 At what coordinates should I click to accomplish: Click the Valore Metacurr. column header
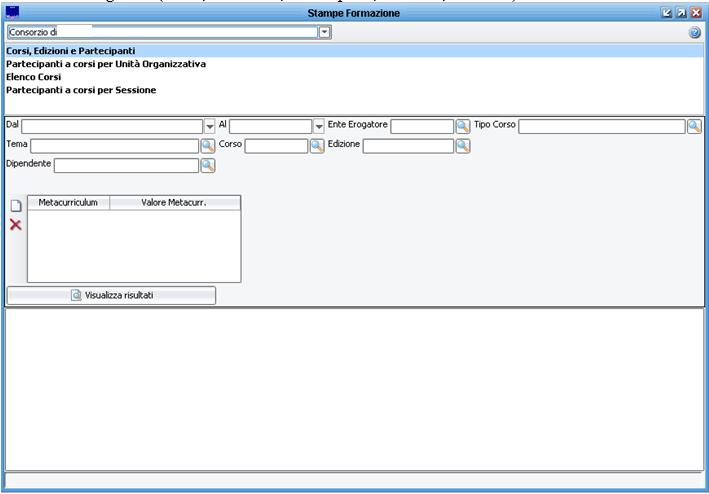point(174,202)
